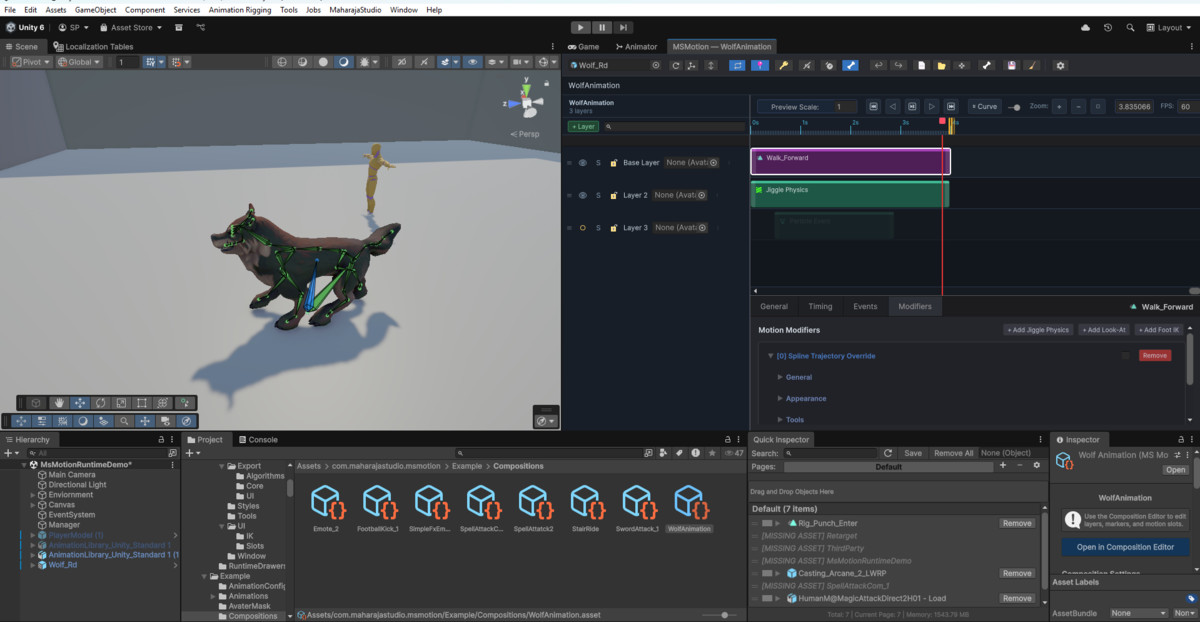Open the Pivot dropdown in Scene toolbar

coord(32,62)
